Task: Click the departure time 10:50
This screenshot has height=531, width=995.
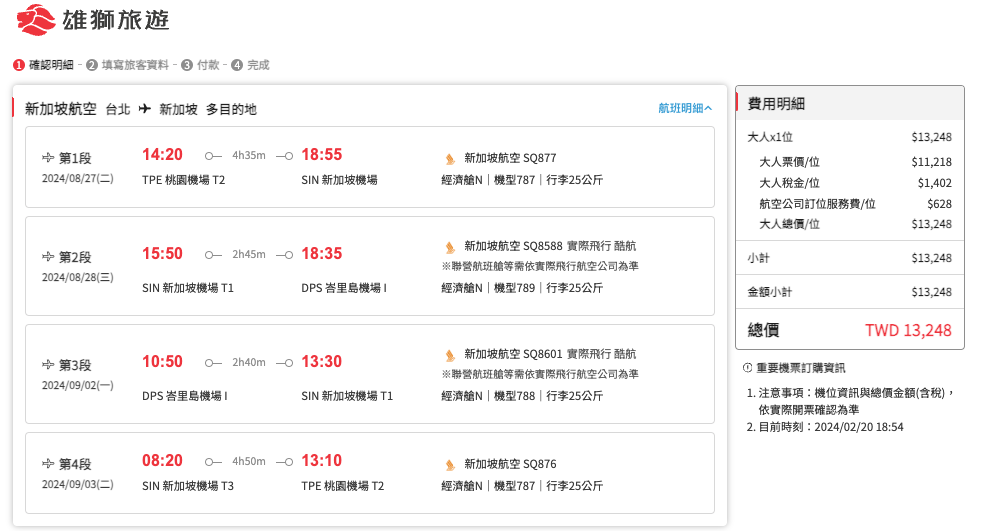Action: (162, 361)
